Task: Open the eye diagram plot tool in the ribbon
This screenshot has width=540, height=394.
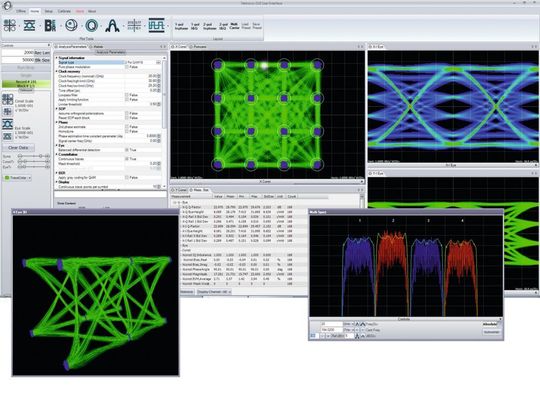Action: coord(30,25)
